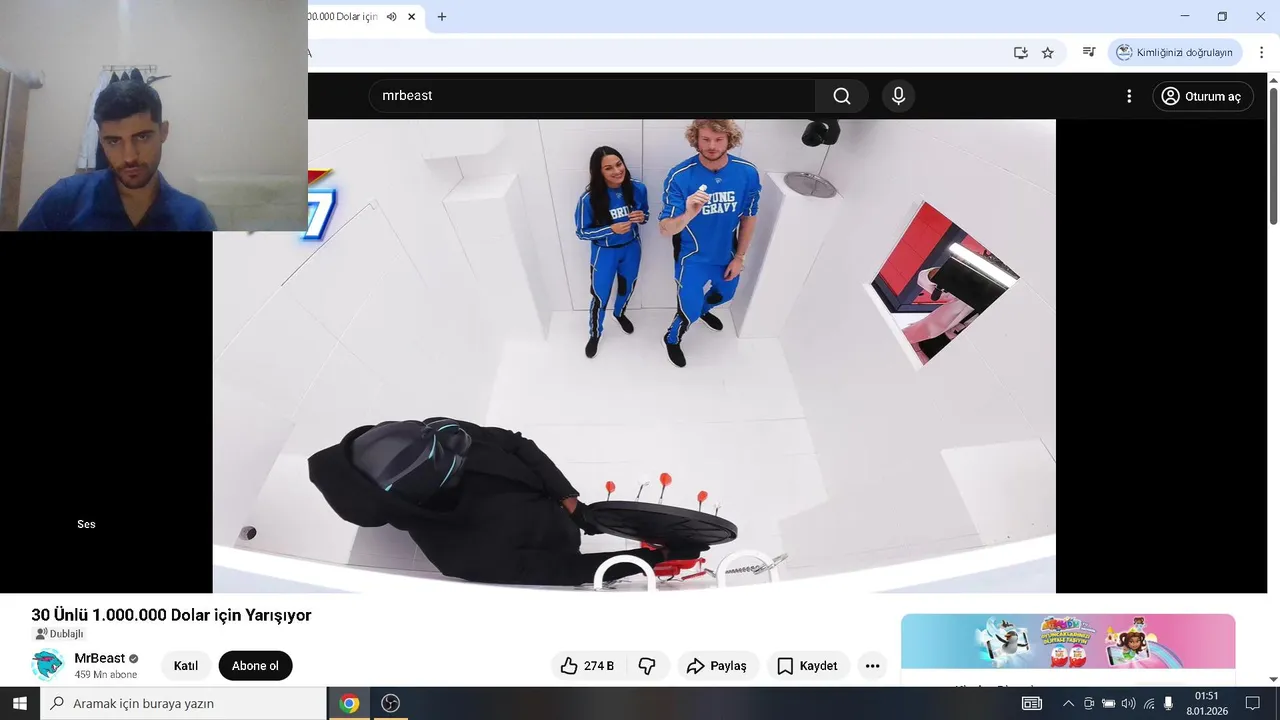Share the video via Paylaş button
Viewport: 1280px width, 720px height.
717,666
